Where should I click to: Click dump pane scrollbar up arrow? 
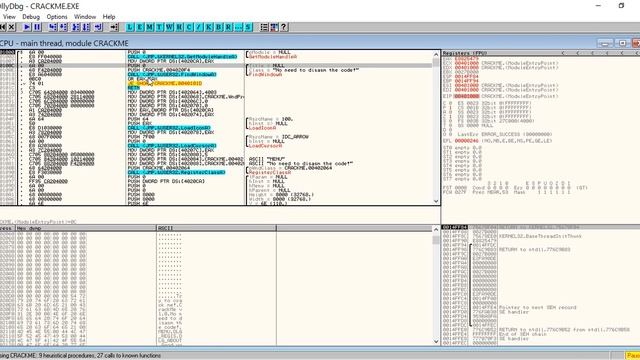coord(436,229)
